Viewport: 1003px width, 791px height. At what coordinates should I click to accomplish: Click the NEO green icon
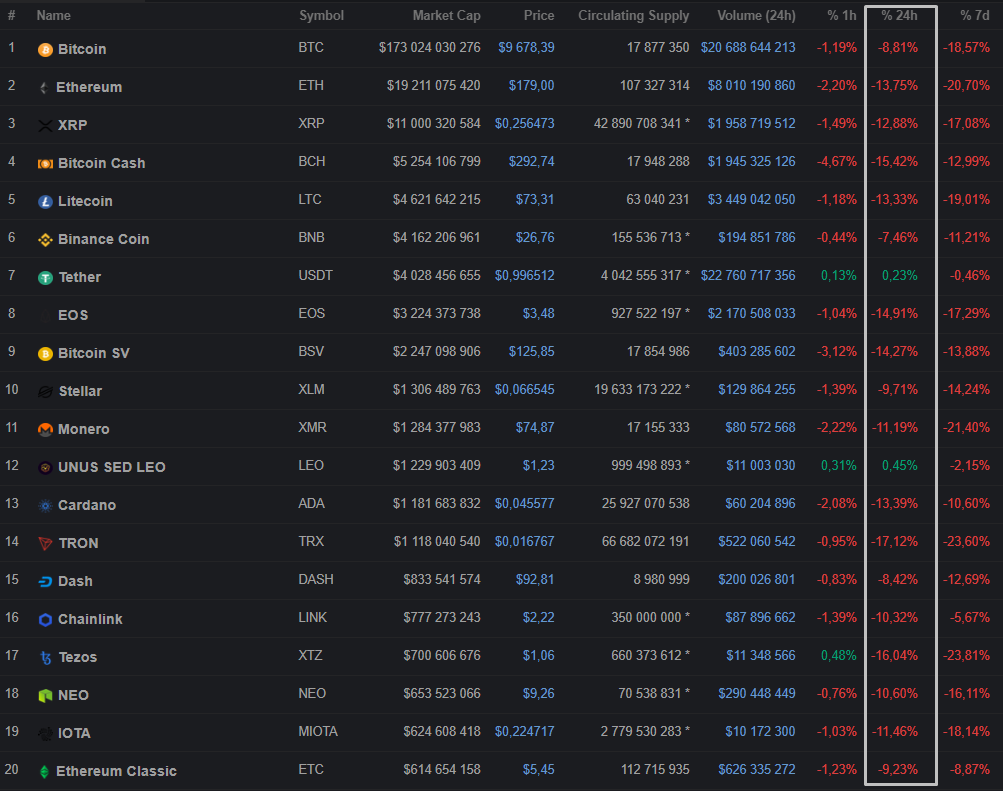pyautogui.click(x=45, y=695)
